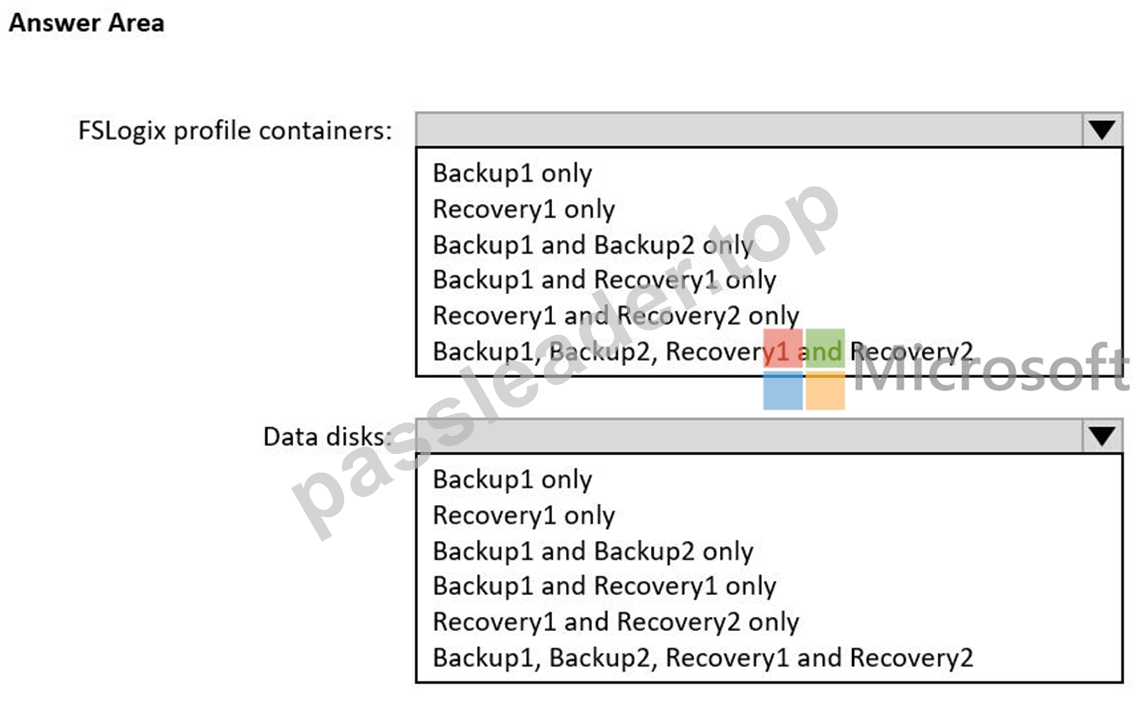
Task: Click the Data disks combo box field
Action: (769, 436)
